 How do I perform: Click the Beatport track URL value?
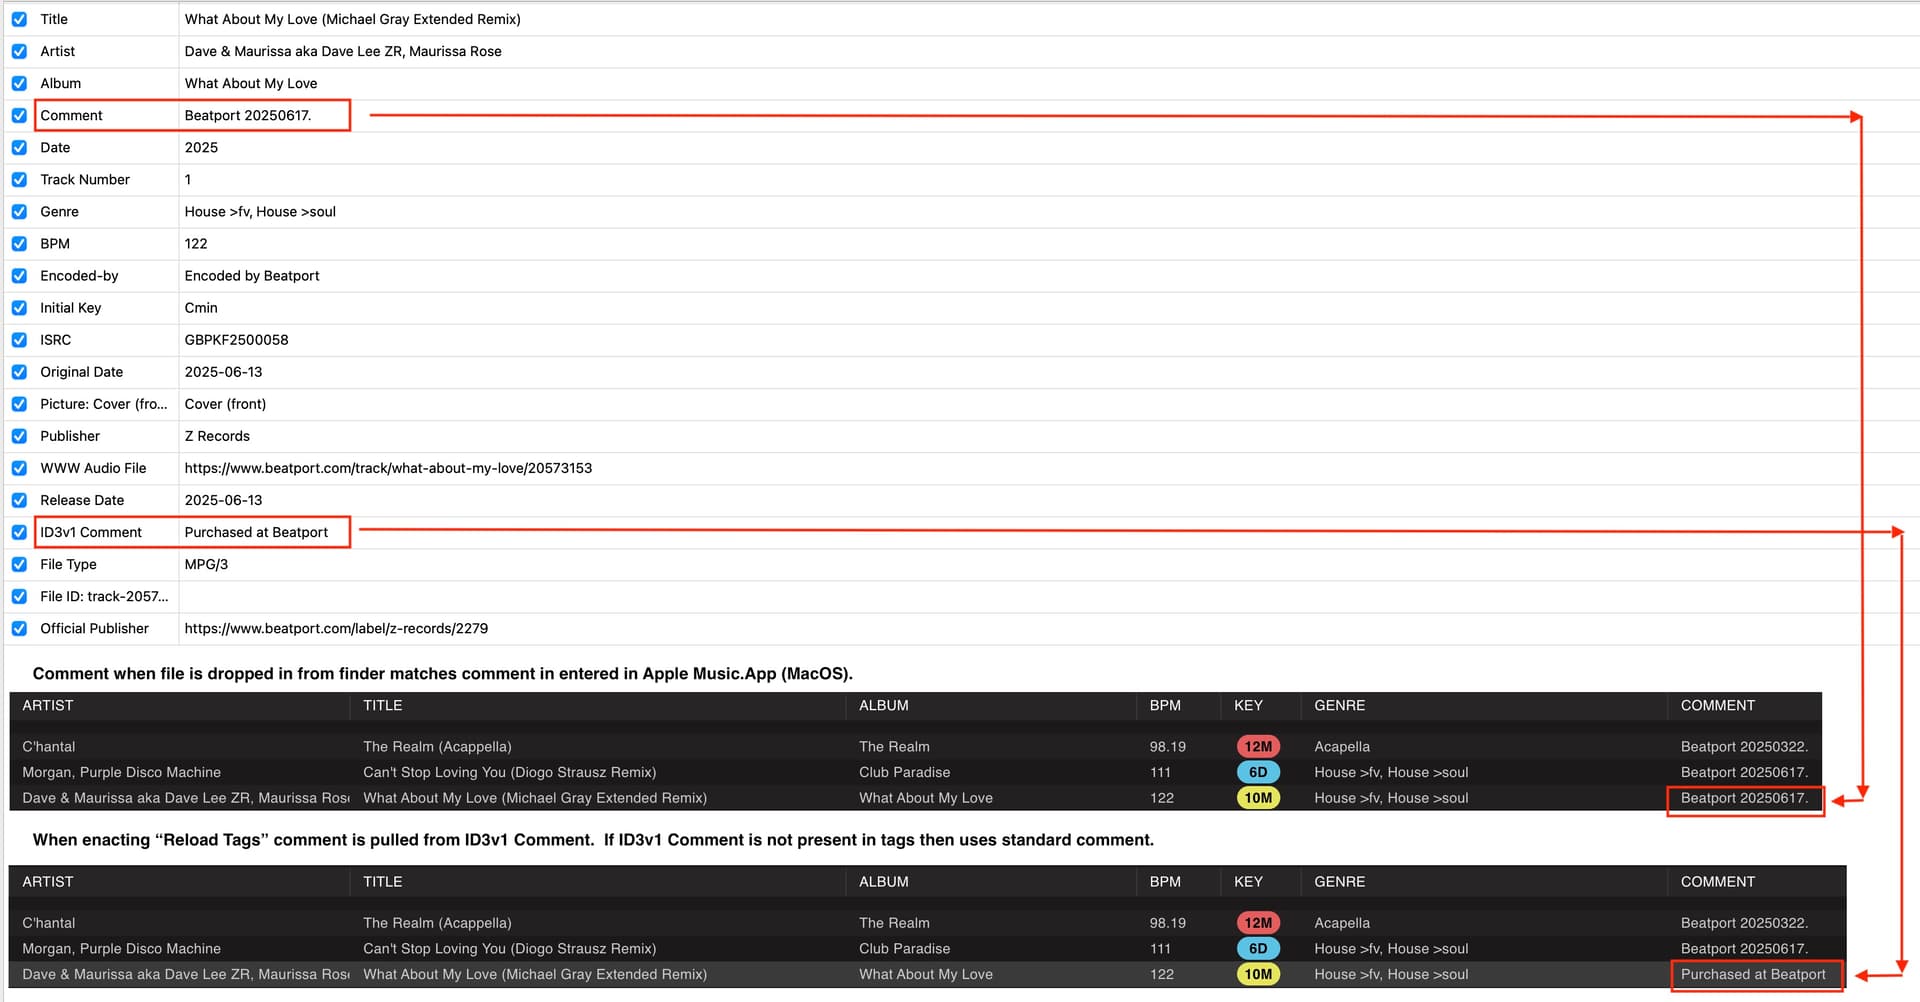pyautogui.click(x=388, y=468)
